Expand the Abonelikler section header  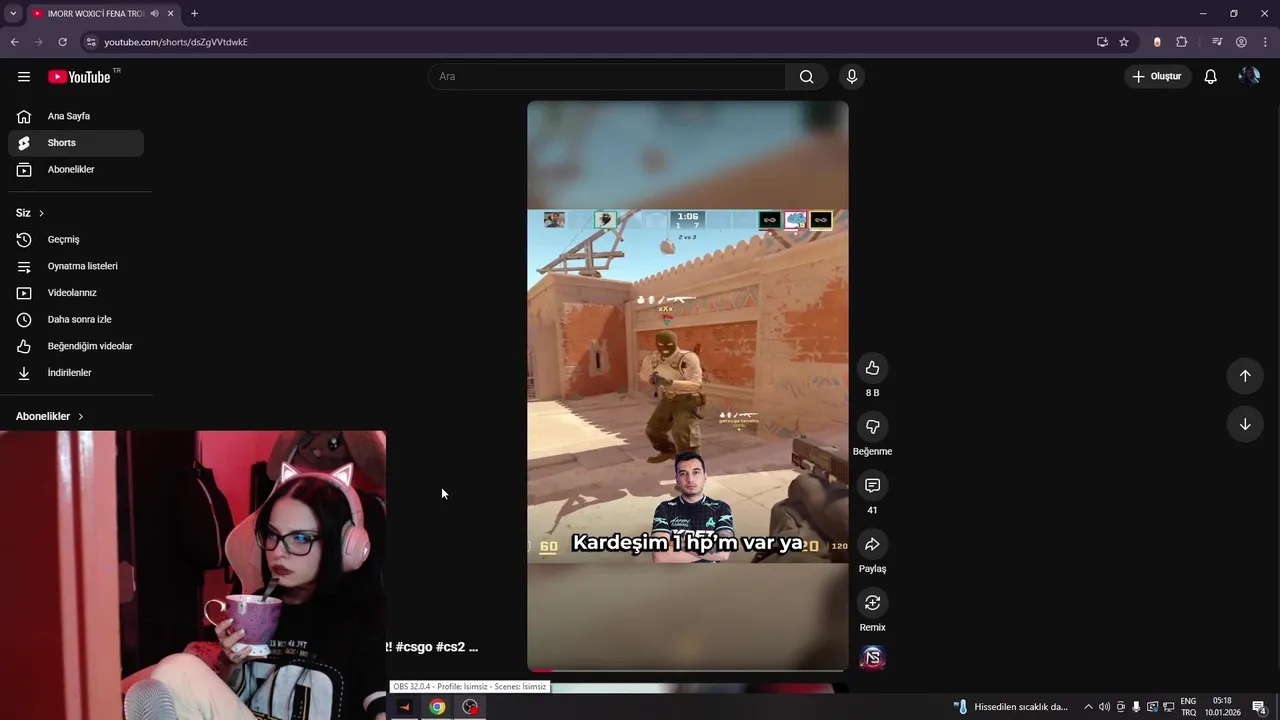[x=50, y=416]
